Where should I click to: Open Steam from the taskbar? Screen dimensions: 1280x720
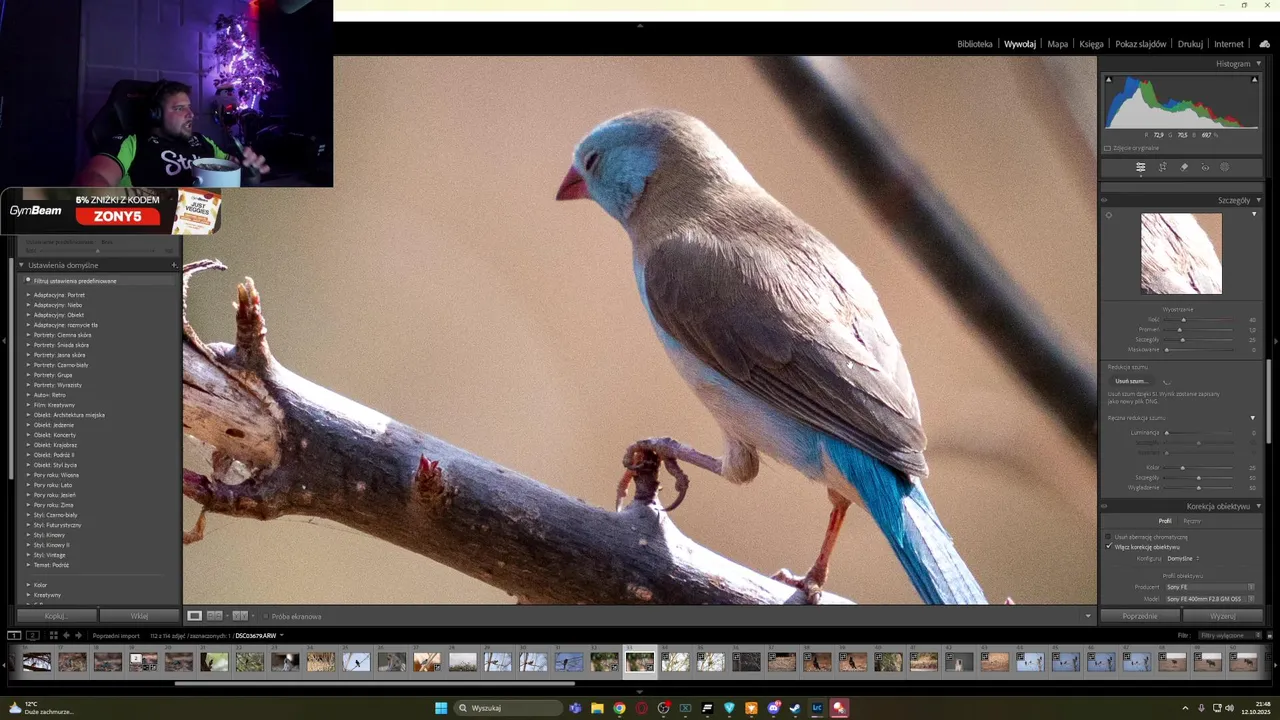pos(795,708)
